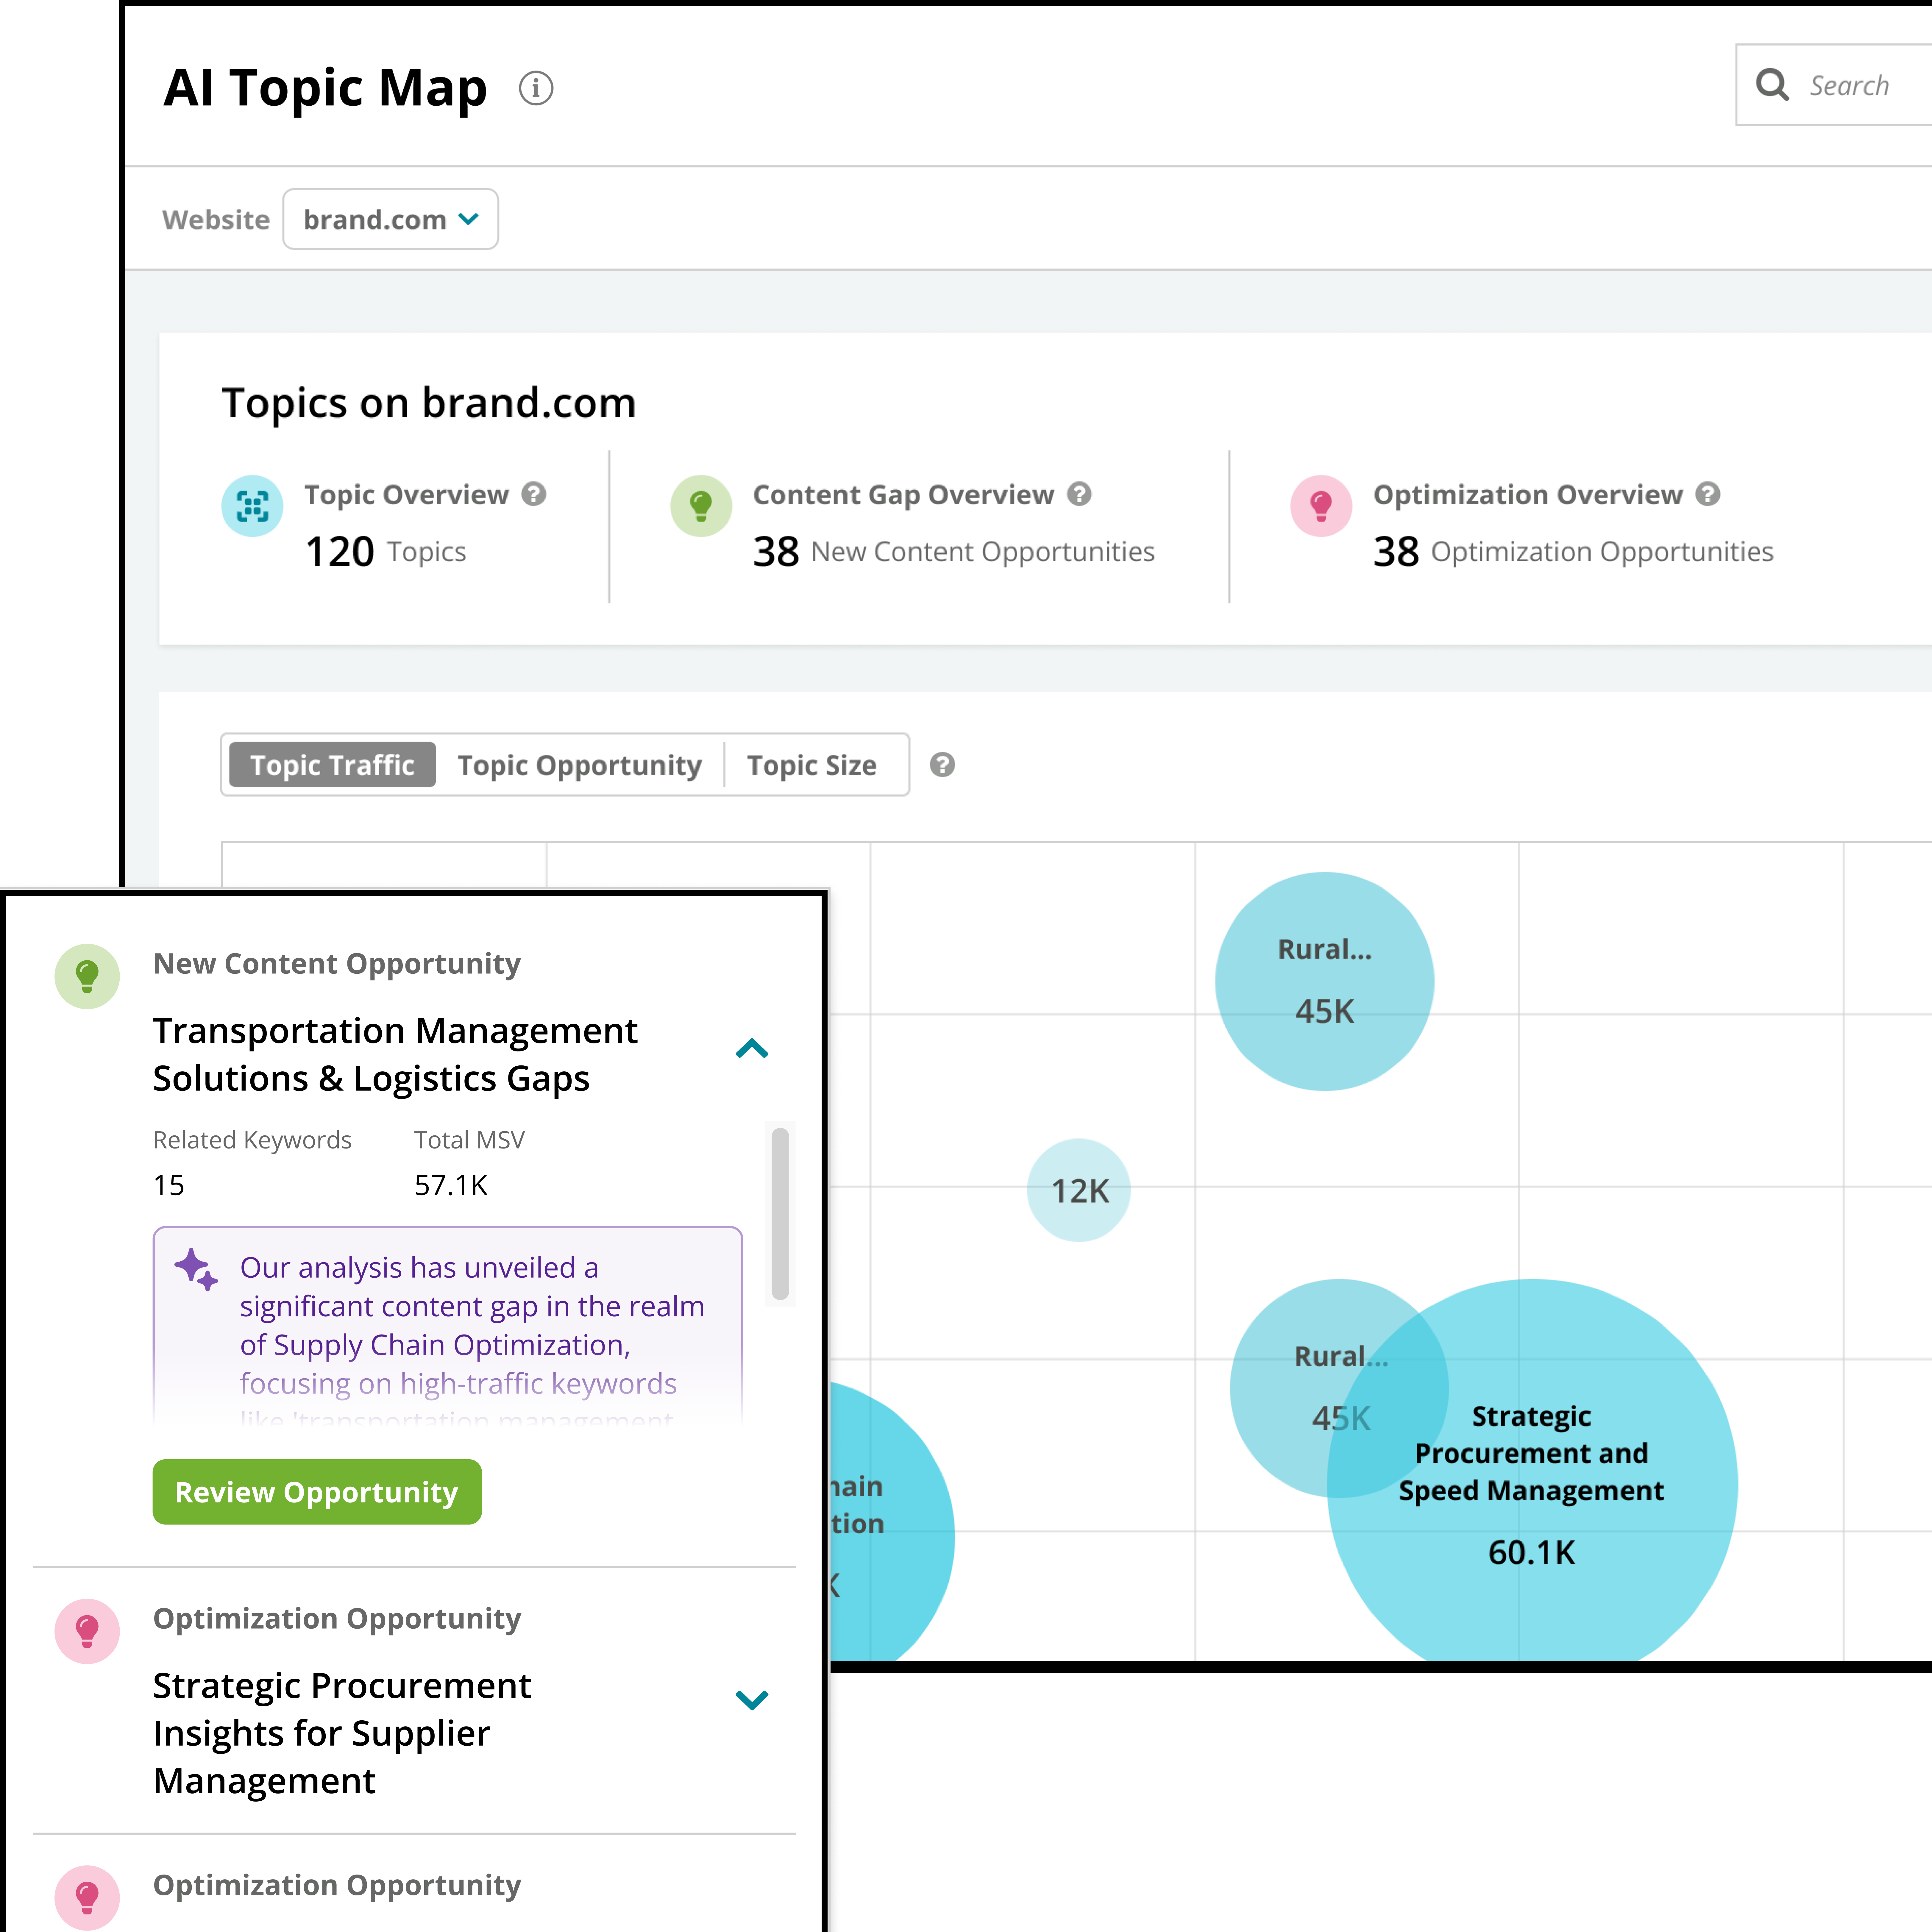The height and width of the screenshot is (1932, 1932).
Task: Click the green lightbulb Content Gap icon
Action: coord(701,506)
